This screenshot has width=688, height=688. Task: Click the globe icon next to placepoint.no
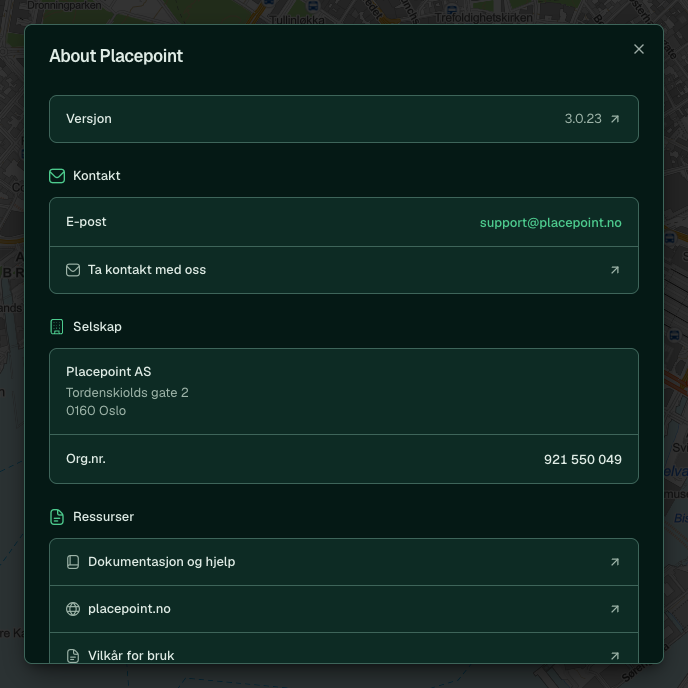tap(73, 609)
